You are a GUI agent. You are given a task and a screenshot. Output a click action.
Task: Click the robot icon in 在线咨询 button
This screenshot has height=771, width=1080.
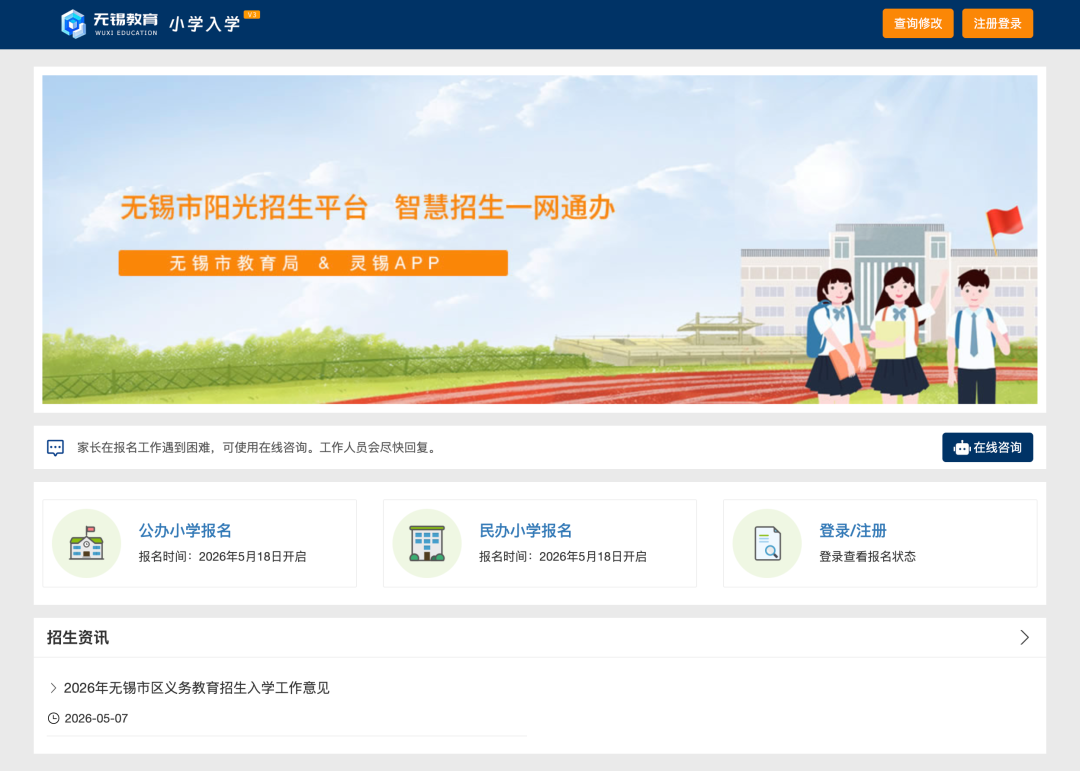pyautogui.click(x=962, y=448)
